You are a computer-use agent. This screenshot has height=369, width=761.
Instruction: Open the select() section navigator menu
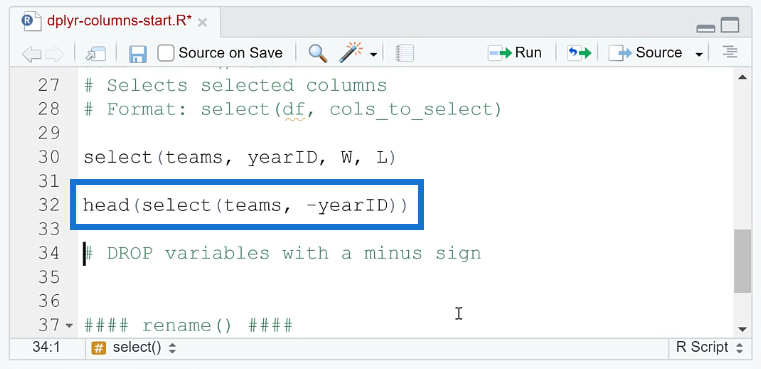pos(134,348)
